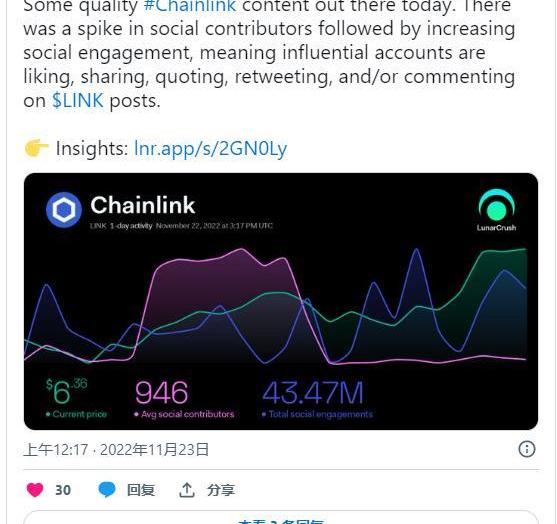Click the blue reply speech bubble icon
Image resolution: width=557 pixels, height=524 pixels.
pyautogui.click(x=107, y=490)
